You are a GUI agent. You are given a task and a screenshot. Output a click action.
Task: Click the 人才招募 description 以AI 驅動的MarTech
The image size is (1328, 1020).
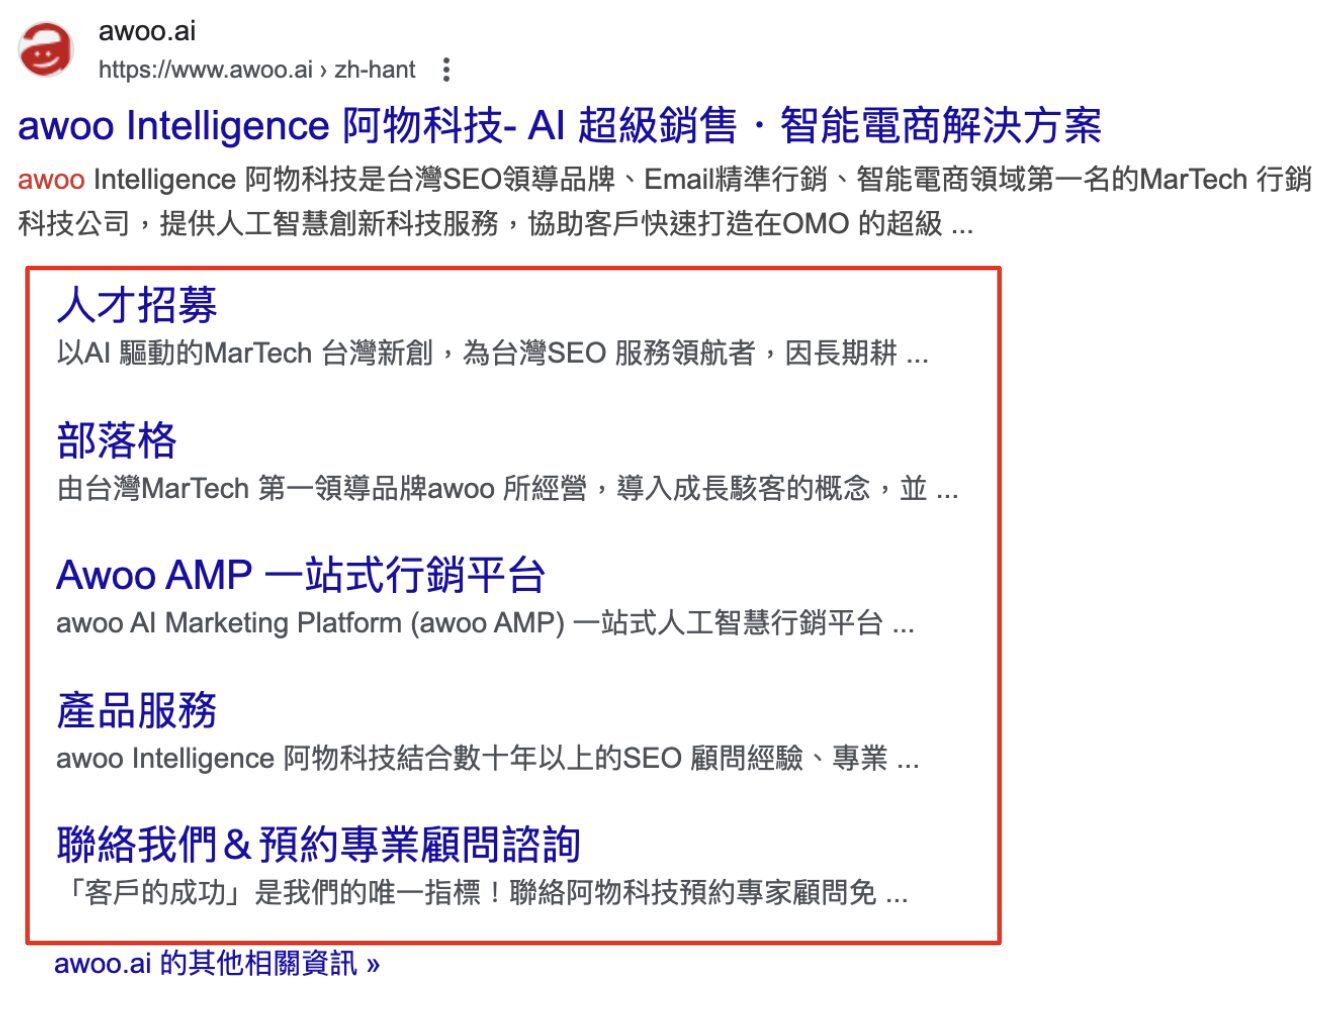pos(492,353)
